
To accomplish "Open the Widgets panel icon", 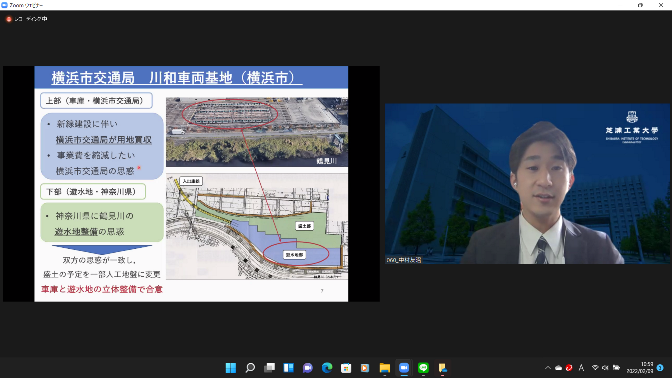I will coord(288,368).
